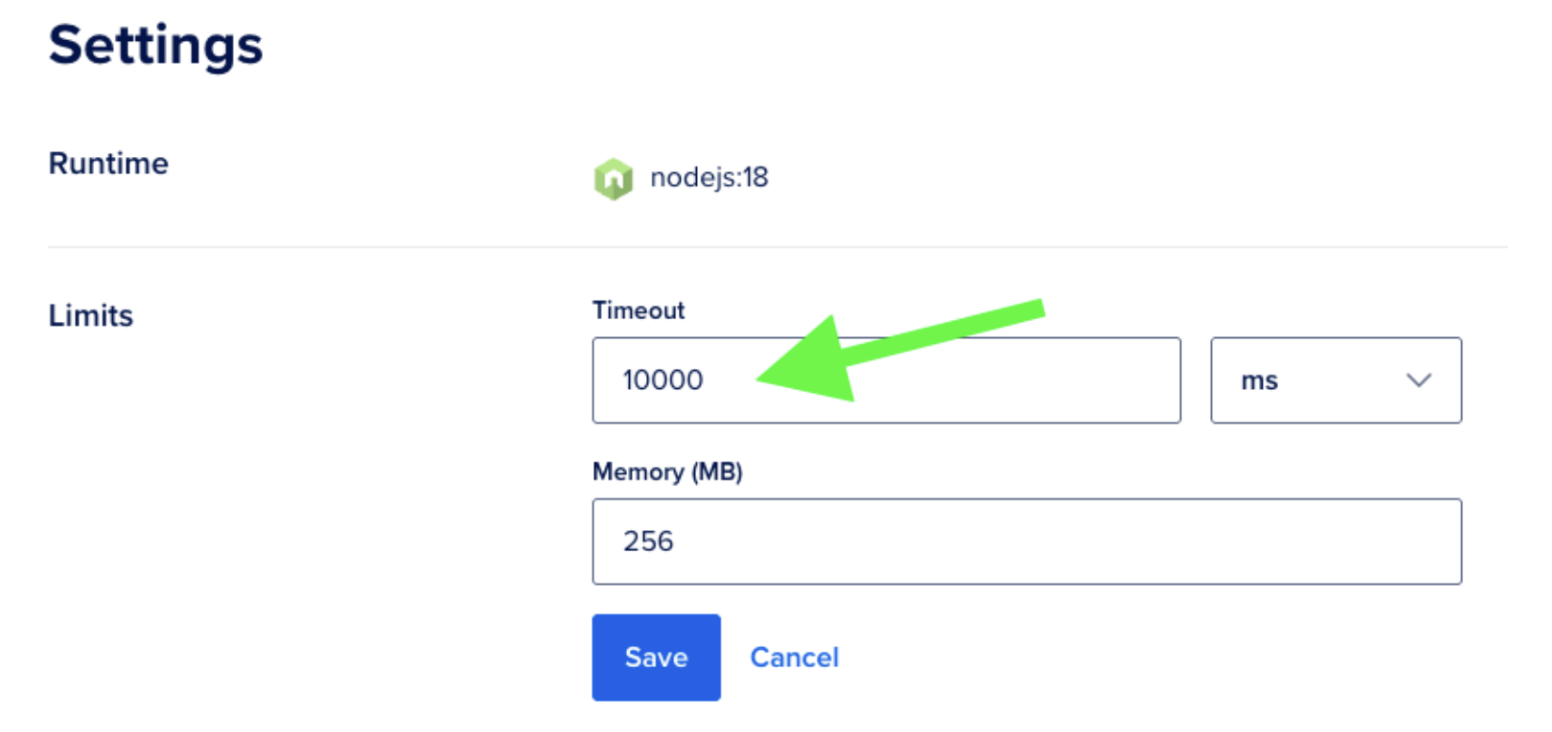Viewport: 1552px width, 732px height.
Task: Select the Timeout field label
Action: pyautogui.click(x=638, y=310)
